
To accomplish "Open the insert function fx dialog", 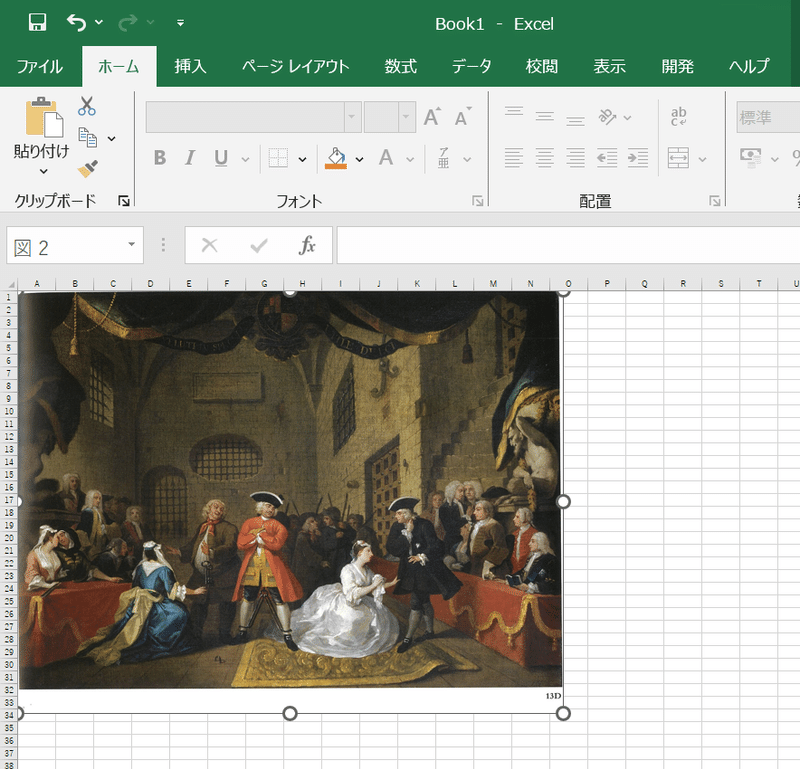I will [307, 245].
